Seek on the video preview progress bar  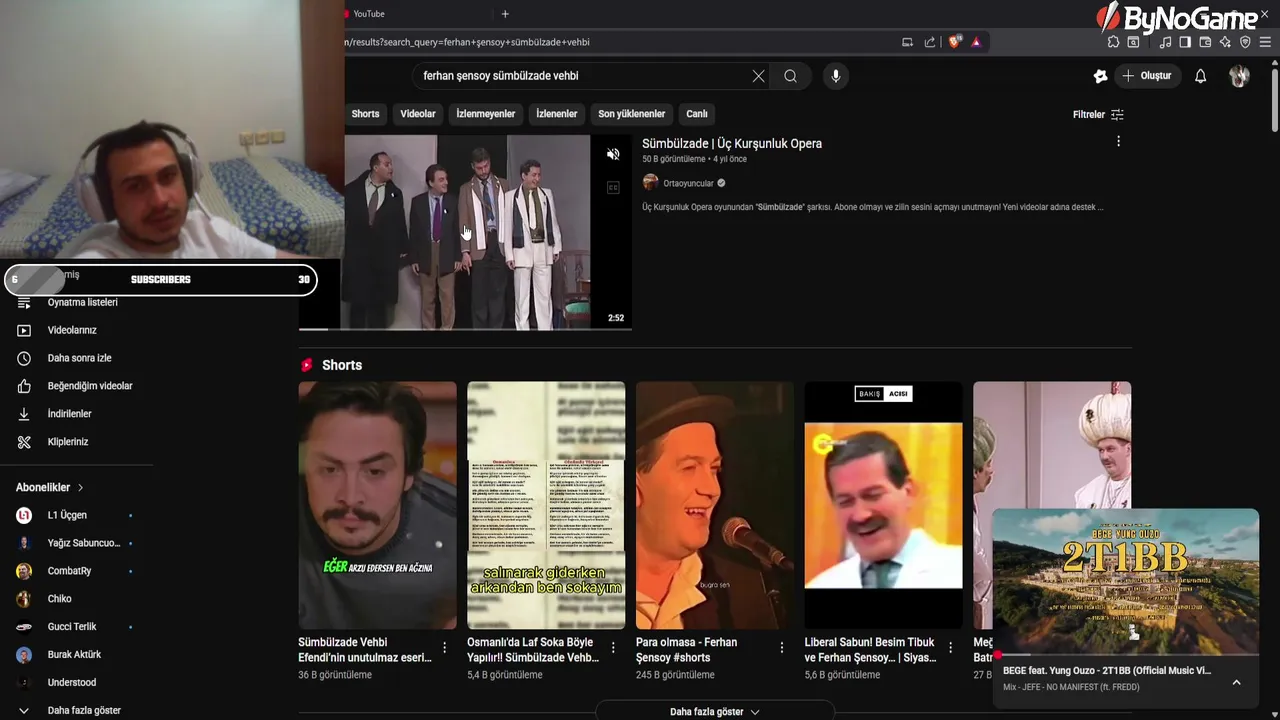pos(465,329)
